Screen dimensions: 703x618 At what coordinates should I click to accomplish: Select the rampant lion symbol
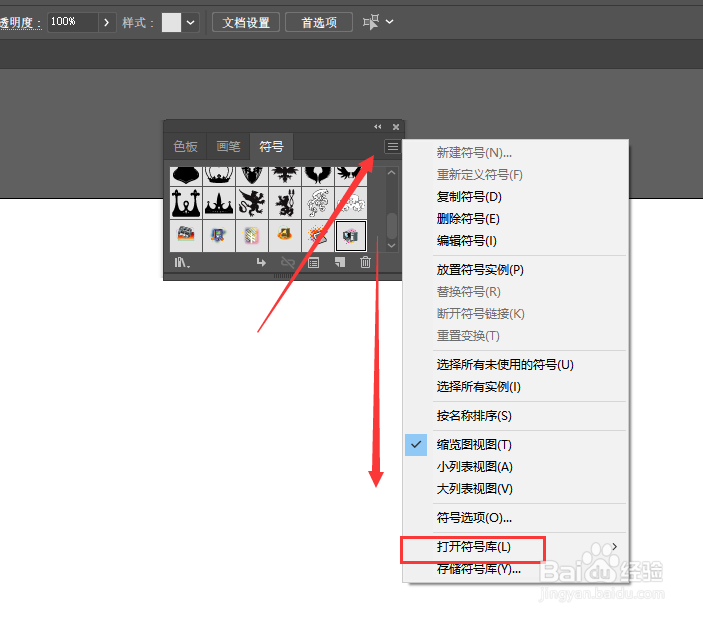pyautogui.click(x=285, y=203)
